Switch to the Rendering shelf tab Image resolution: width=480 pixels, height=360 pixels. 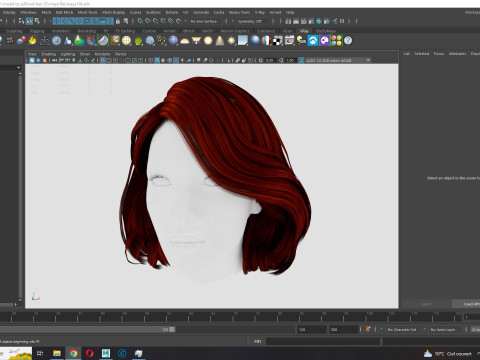pyautogui.click(x=87, y=31)
